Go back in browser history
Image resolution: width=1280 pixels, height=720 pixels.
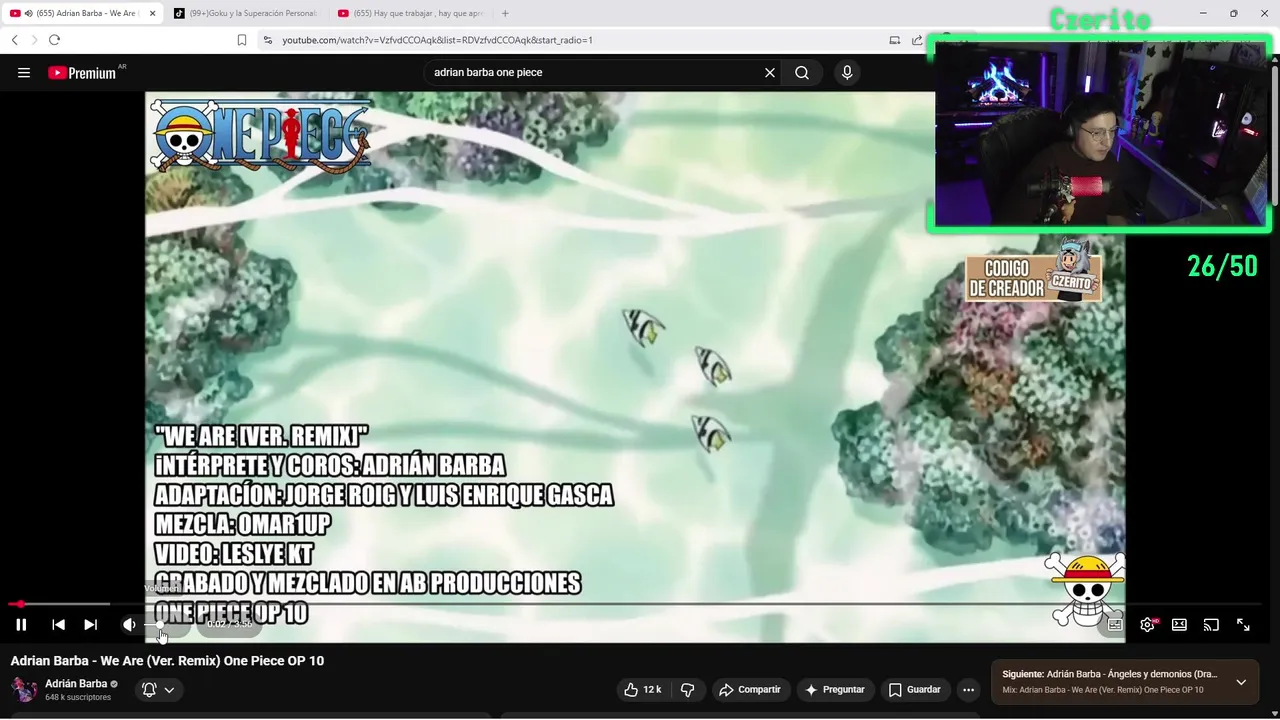(x=15, y=40)
